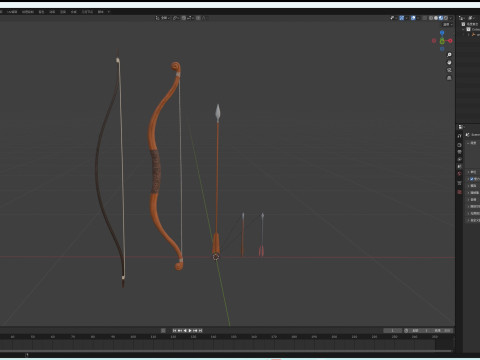Toggle the blue checkbox in properties panel
This screenshot has width=480, height=360.
pyautogui.click(x=472, y=179)
